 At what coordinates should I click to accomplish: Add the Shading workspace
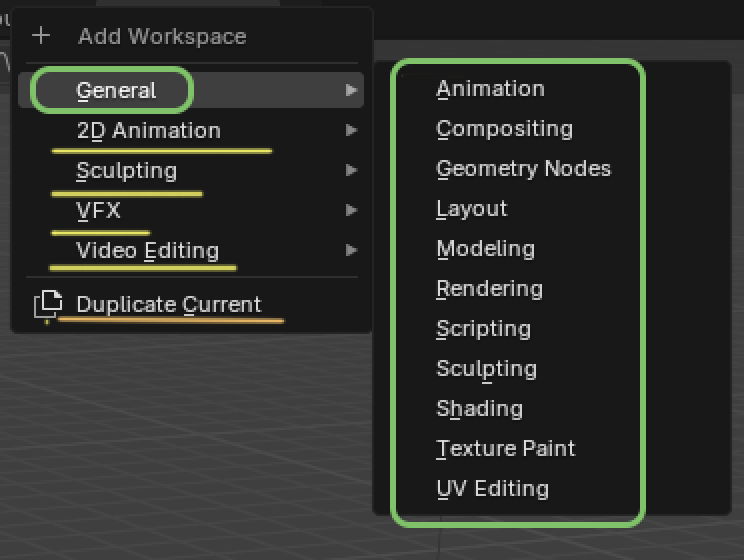pos(479,409)
